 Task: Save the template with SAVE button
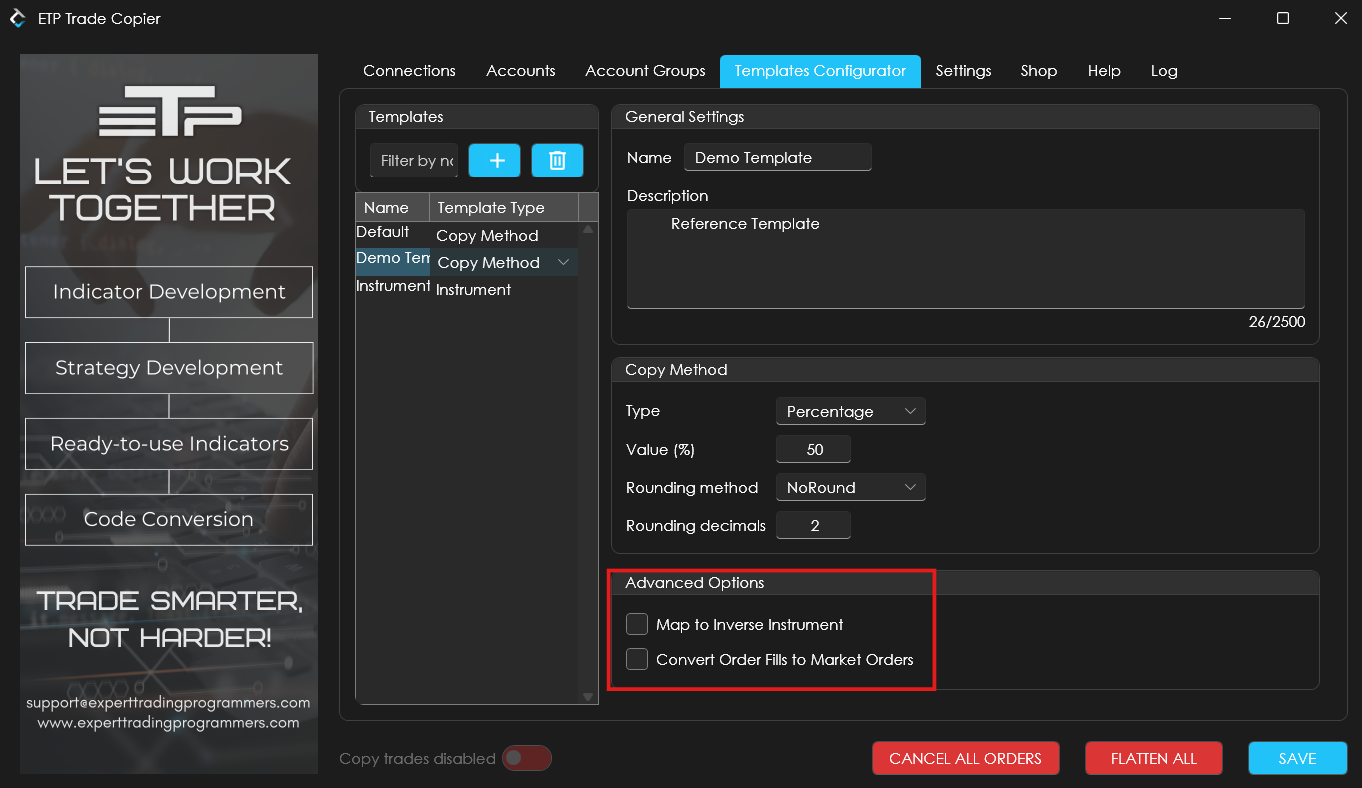[x=1297, y=758]
